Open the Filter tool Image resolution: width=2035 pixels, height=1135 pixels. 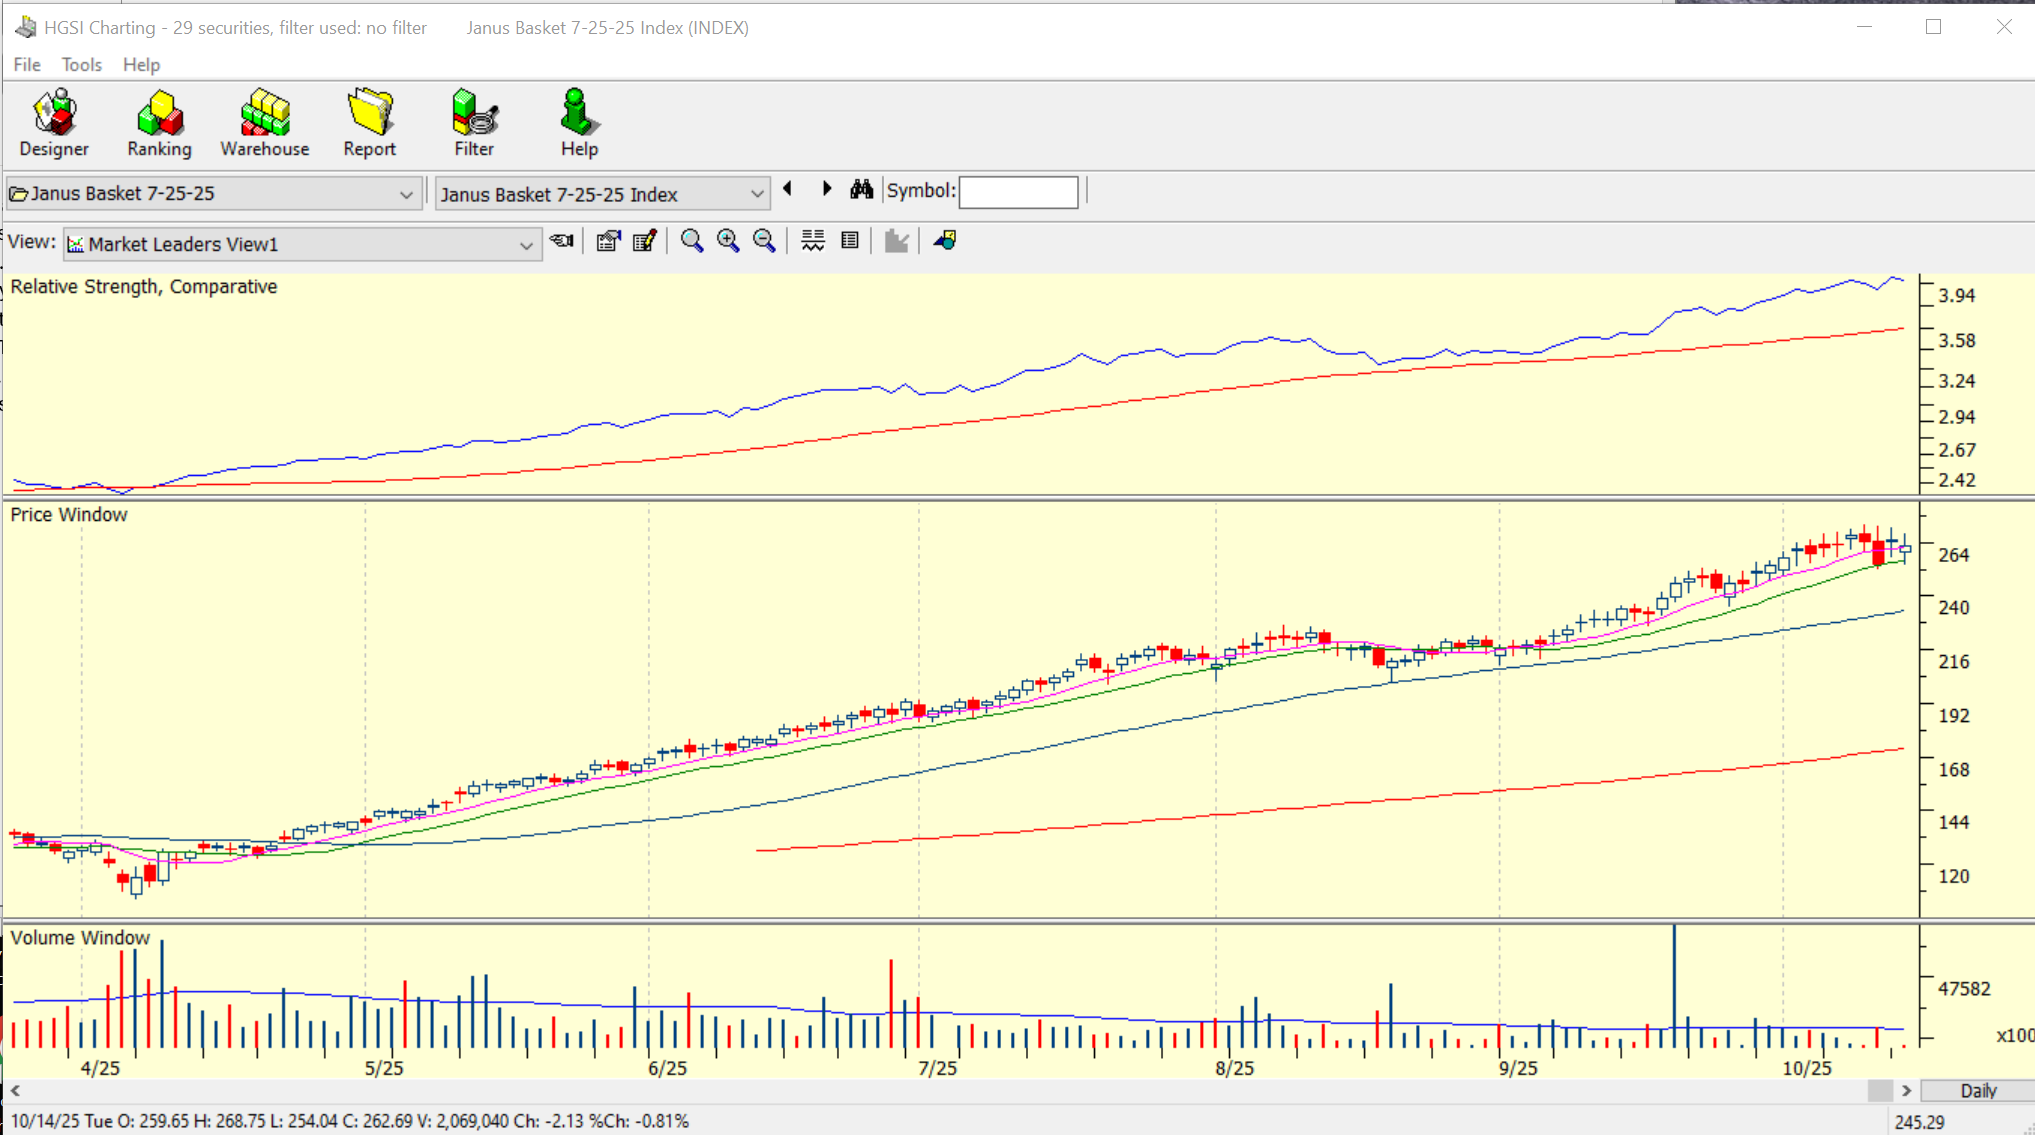coord(474,123)
